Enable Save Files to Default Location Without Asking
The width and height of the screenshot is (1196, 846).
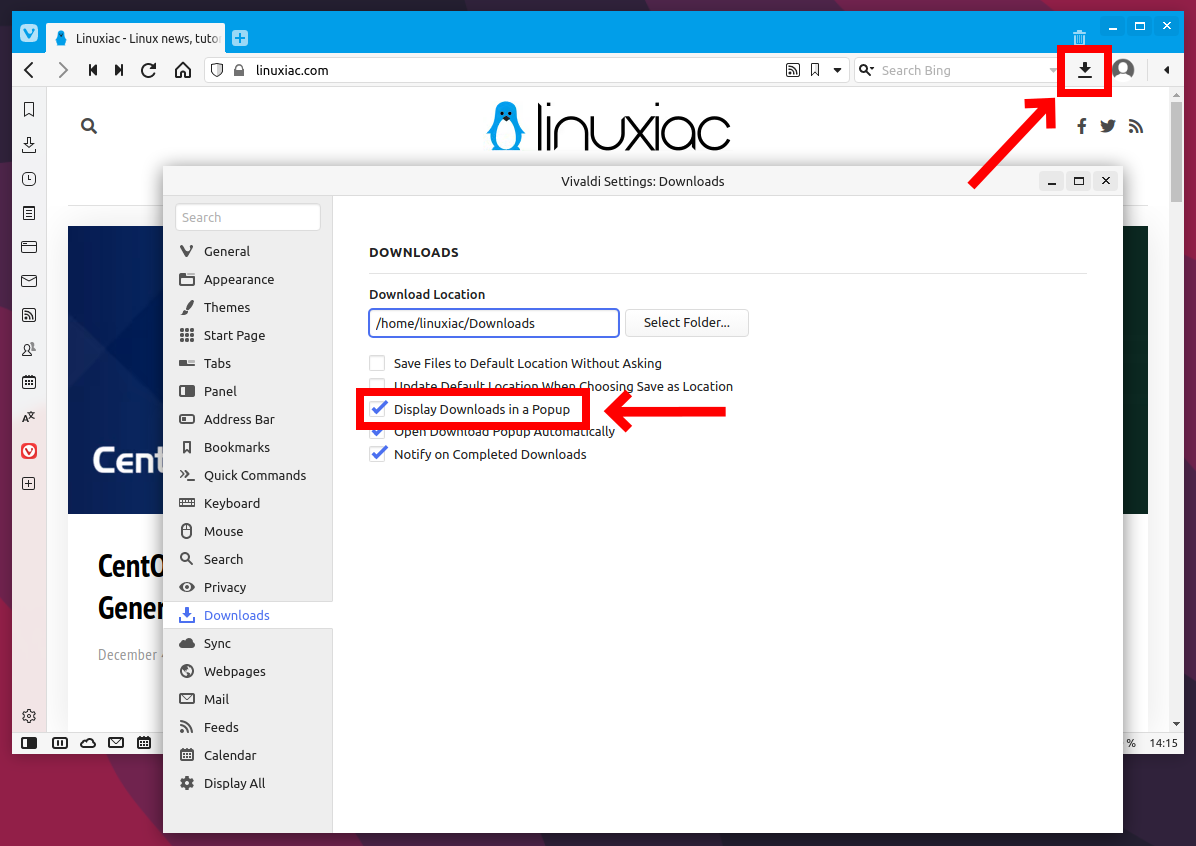click(377, 363)
